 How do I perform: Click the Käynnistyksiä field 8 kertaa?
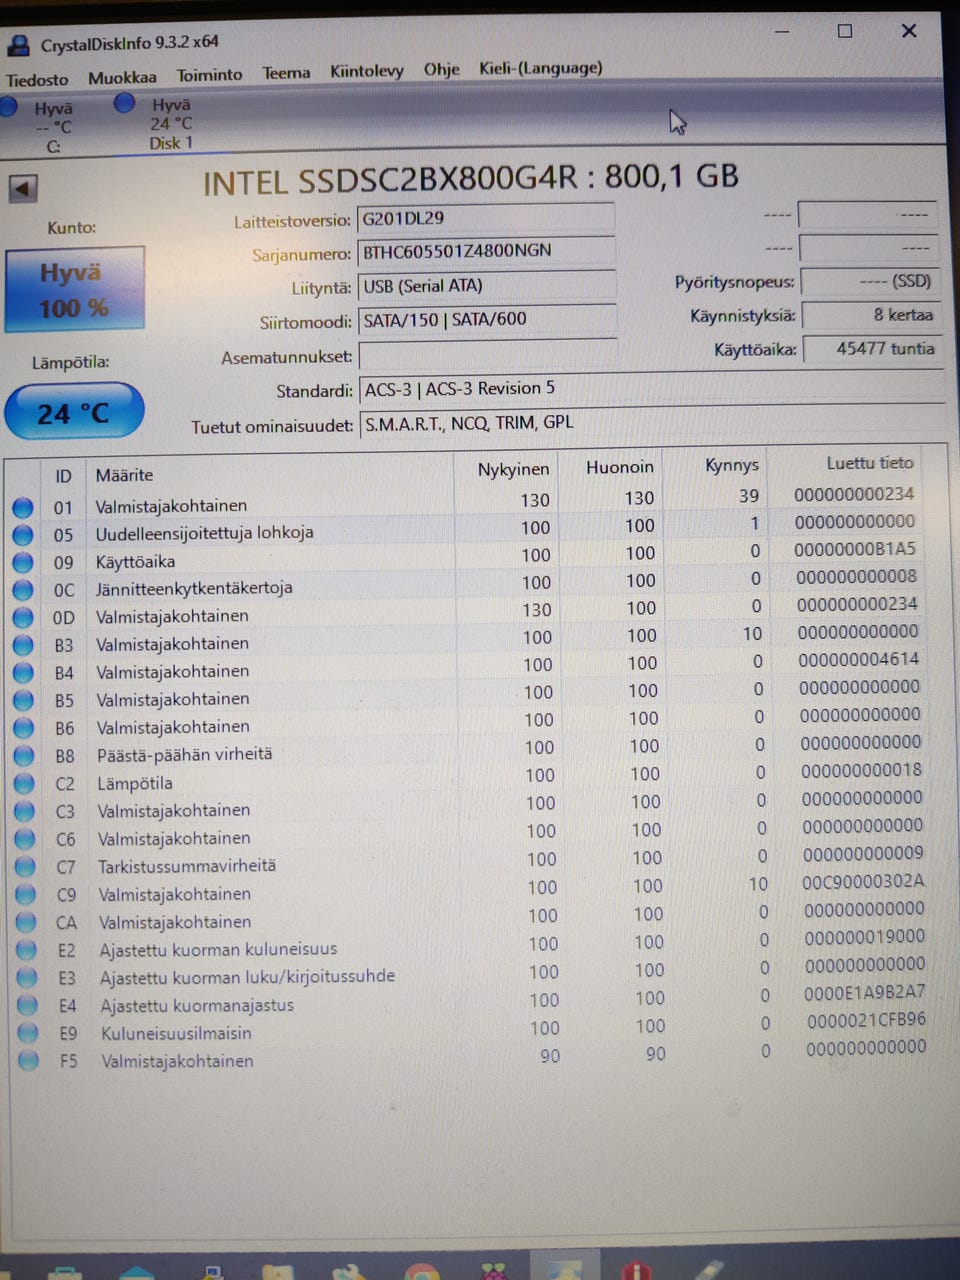[x=871, y=315]
